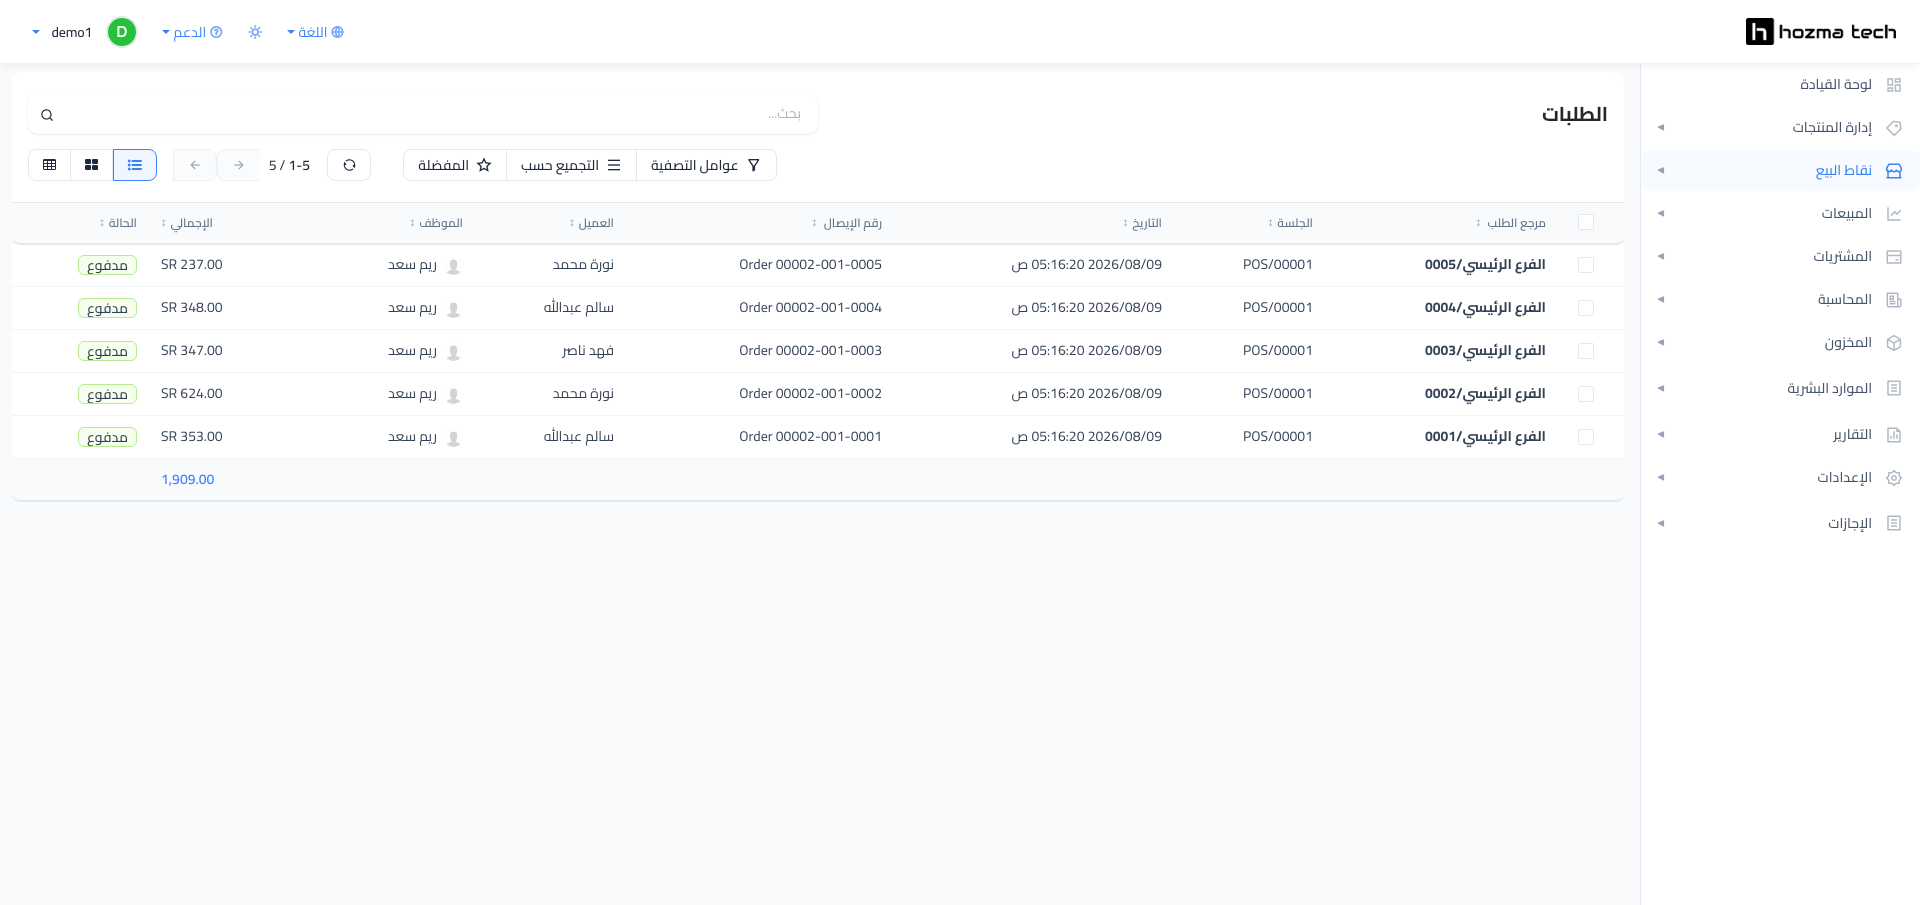Screen dimensions: 1920x905
Task: Expand the المبيعات arrow
Action: point(1661,214)
